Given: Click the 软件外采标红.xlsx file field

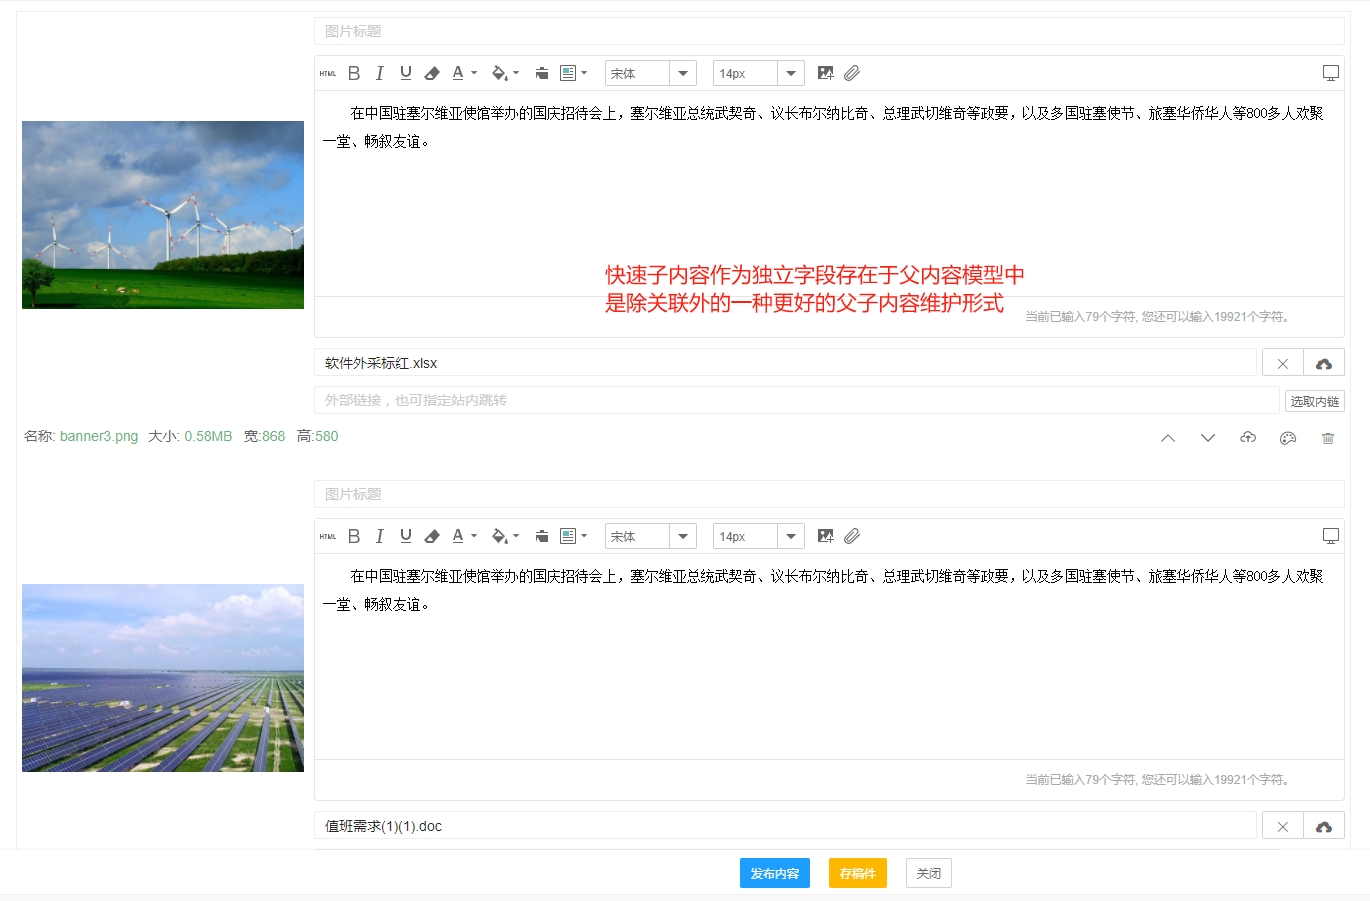Looking at the screenshot, I should click(x=785, y=363).
